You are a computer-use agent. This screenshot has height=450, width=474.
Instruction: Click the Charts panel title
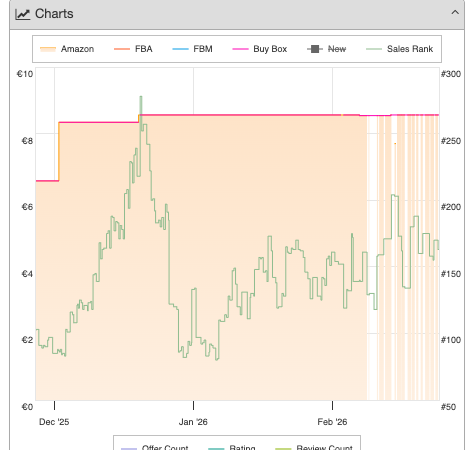coord(54,14)
